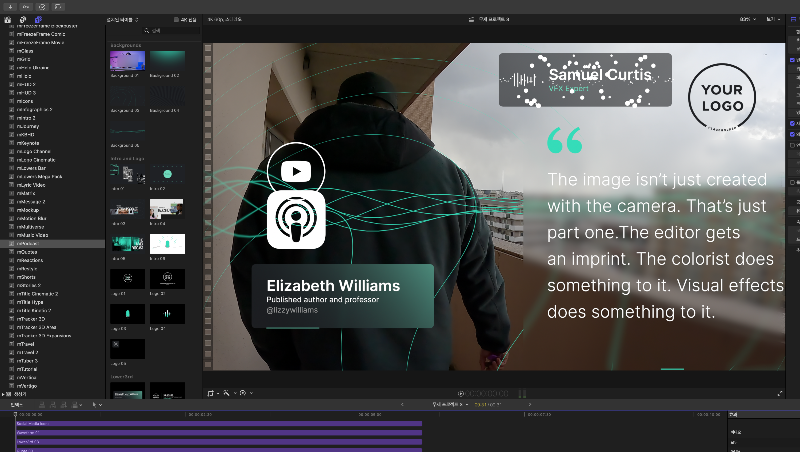Open the project name popup above the timeline
Viewport: 800px width, 452px height.
(450, 405)
